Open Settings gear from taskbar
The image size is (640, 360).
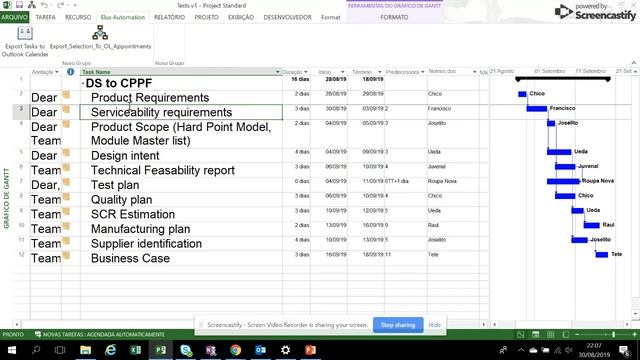coord(285,350)
